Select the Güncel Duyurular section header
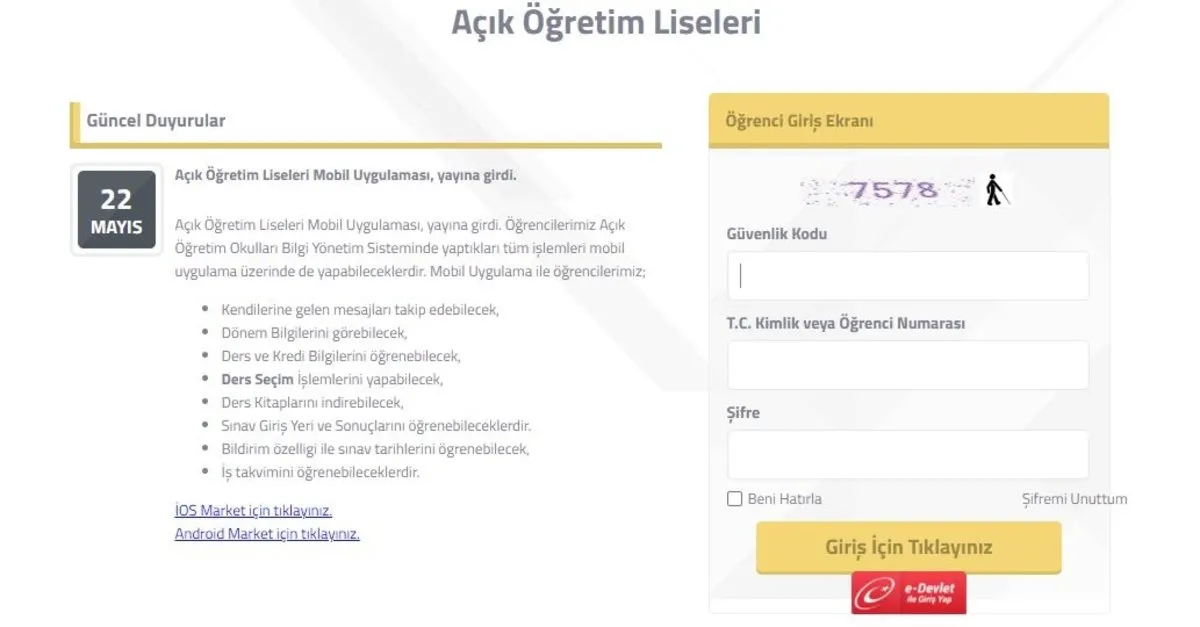This screenshot has height=627, width=1200. click(x=156, y=121)
